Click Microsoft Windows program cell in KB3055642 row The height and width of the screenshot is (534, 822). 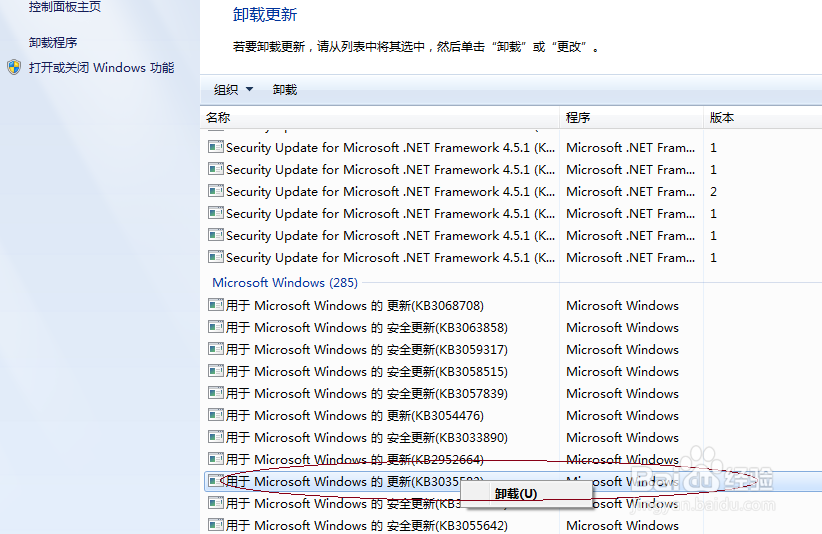pyautogui.click(x=622, y=525)
